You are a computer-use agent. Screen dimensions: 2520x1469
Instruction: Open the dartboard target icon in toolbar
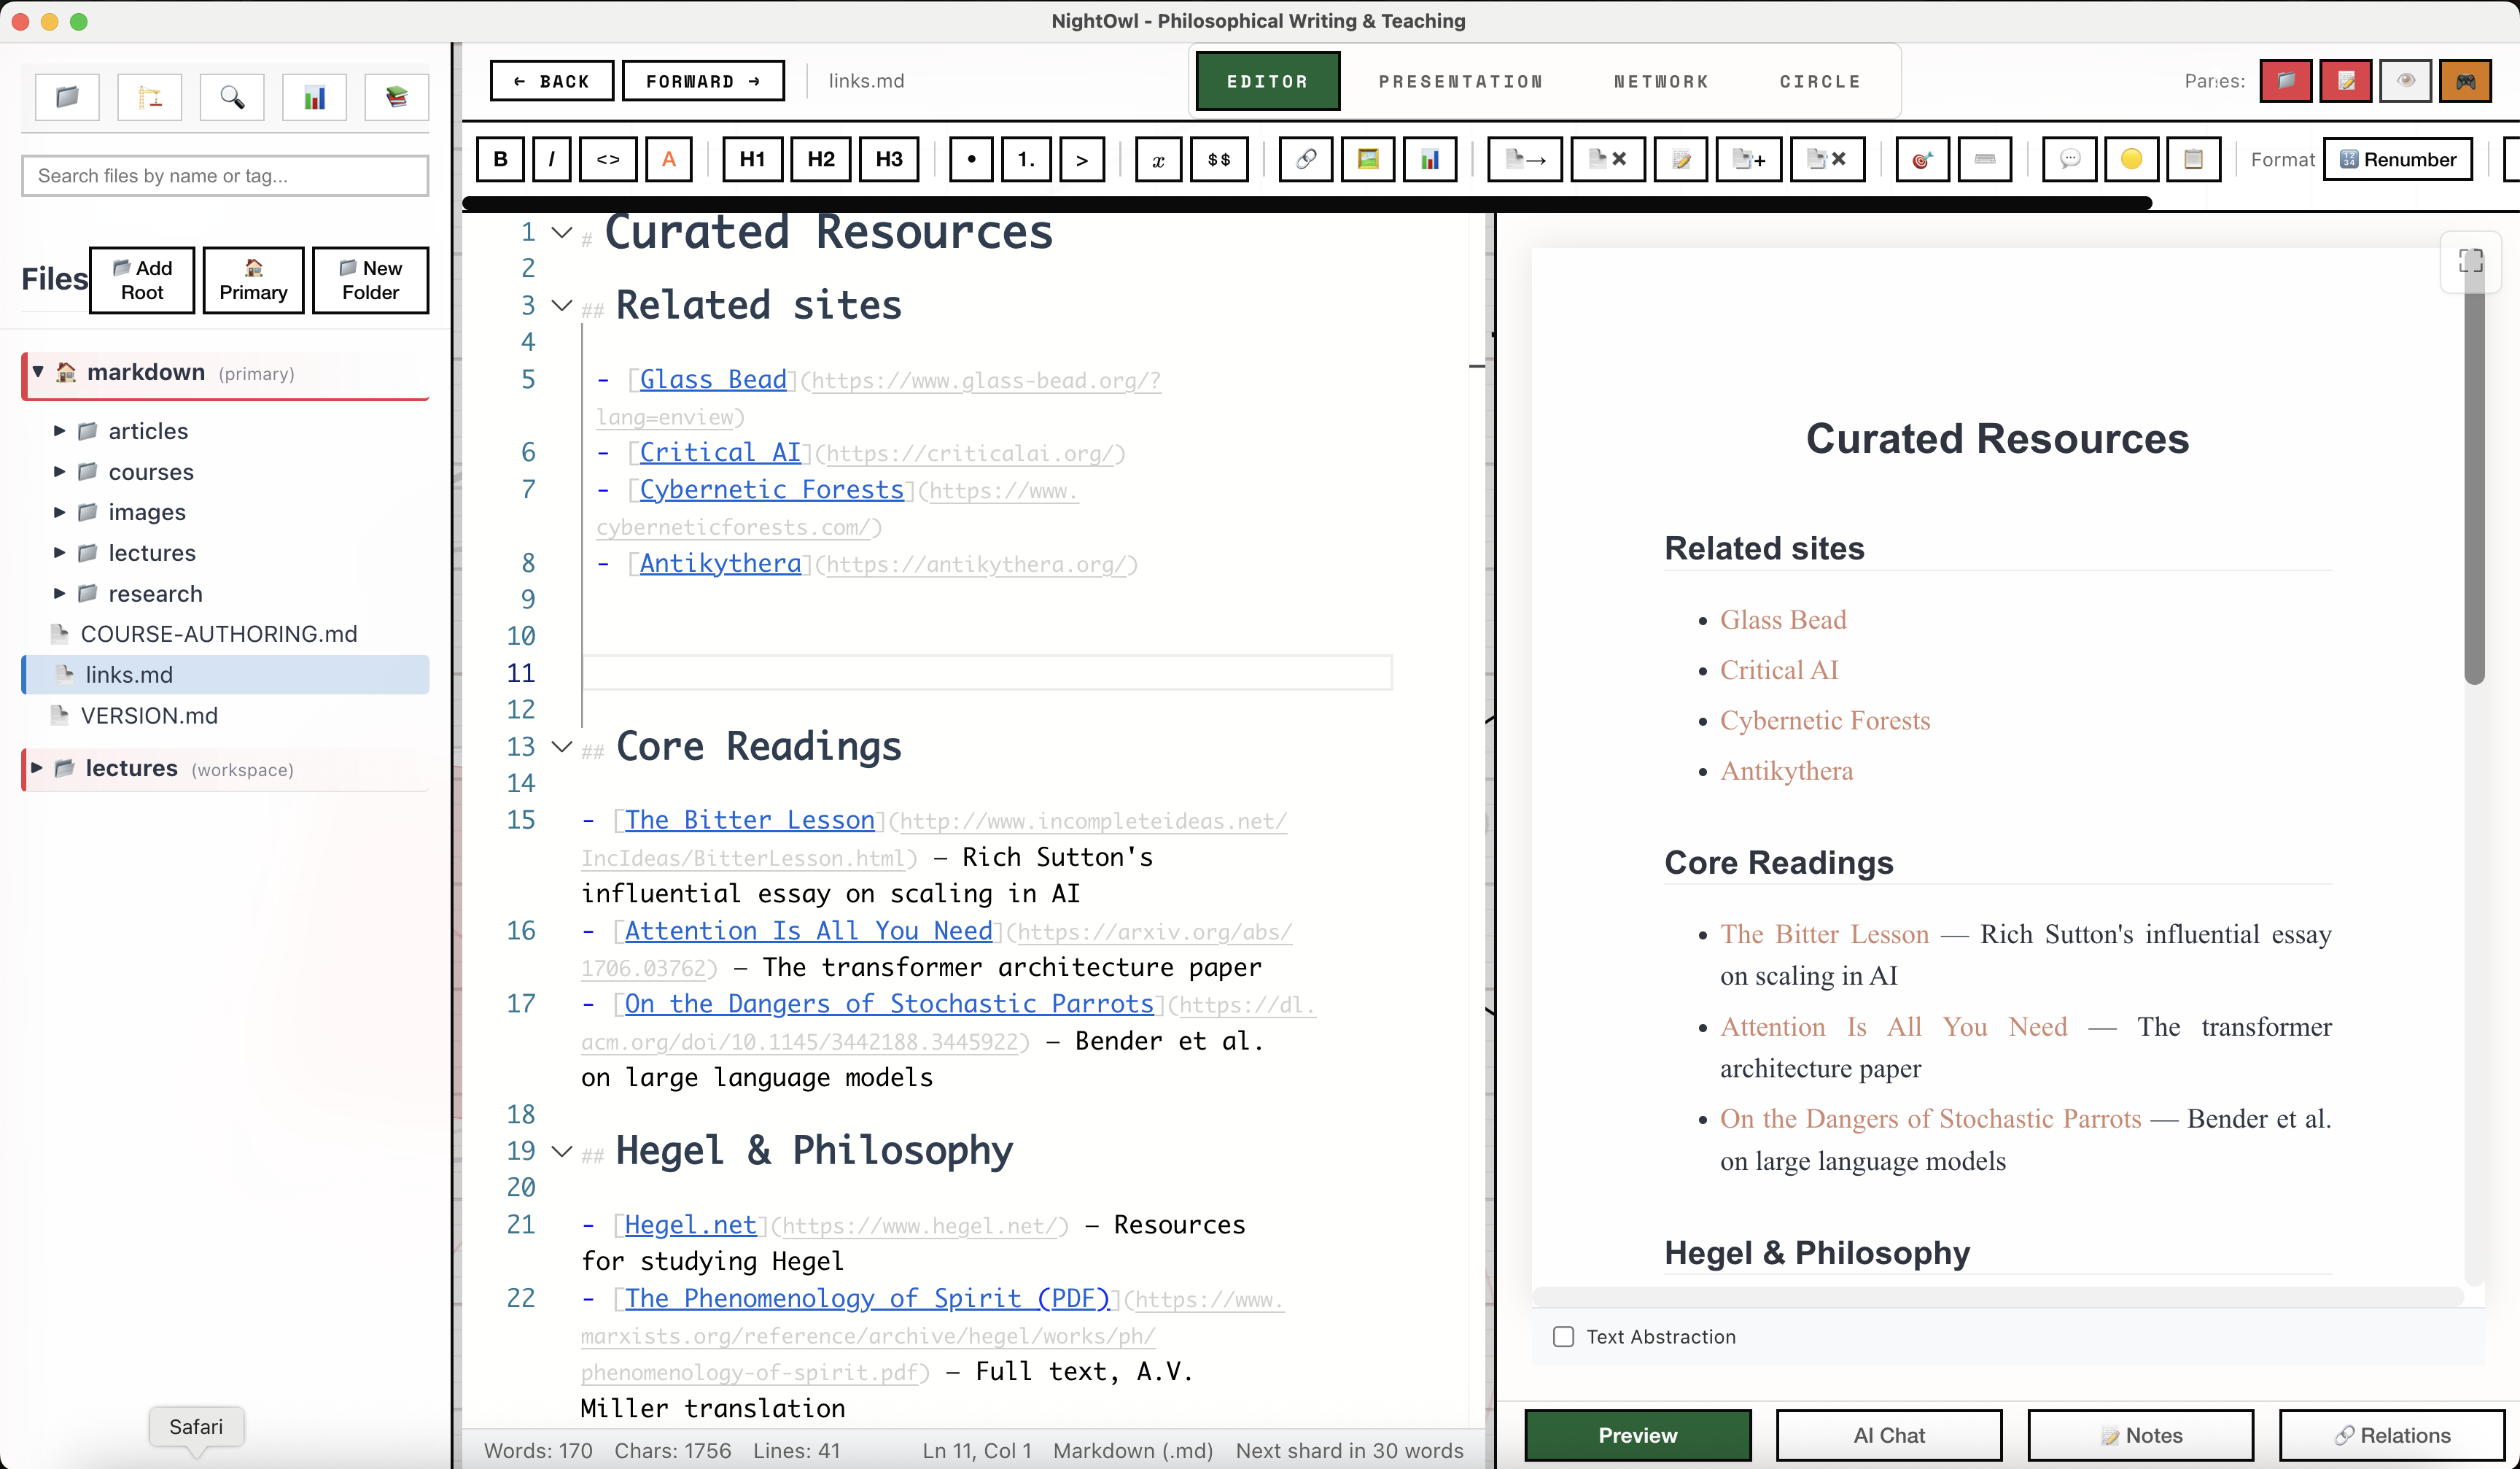(x=1921, y=158)
